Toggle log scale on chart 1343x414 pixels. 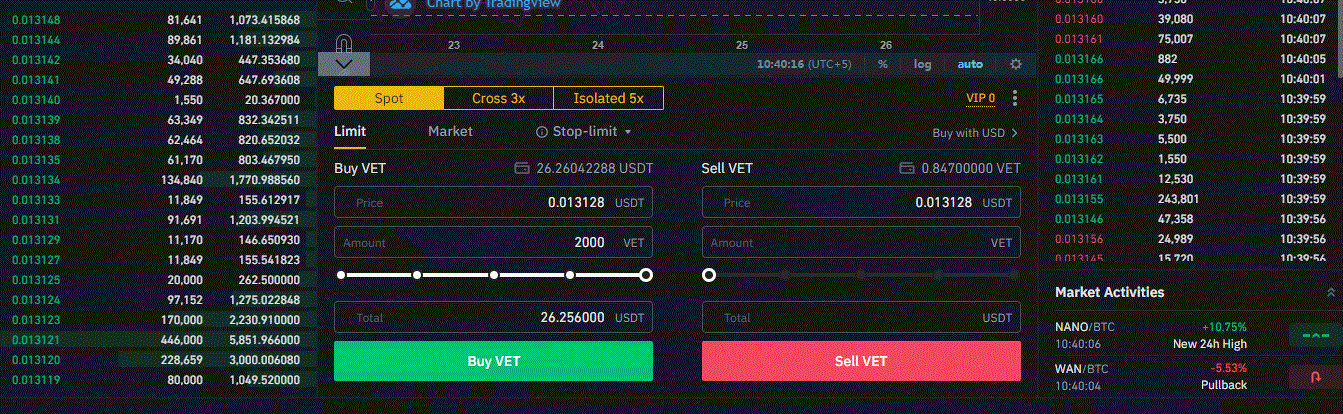tap(922, 64)
